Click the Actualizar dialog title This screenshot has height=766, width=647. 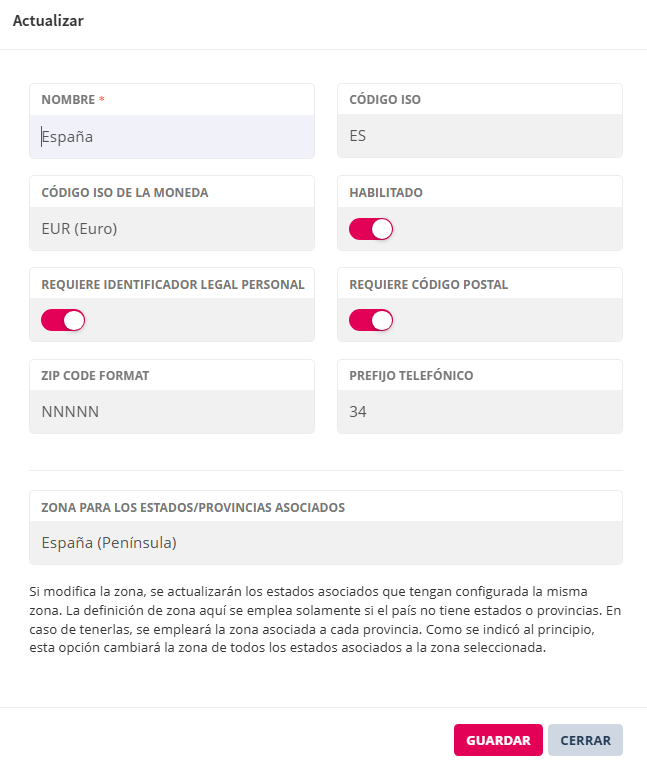tap(48, 21)
